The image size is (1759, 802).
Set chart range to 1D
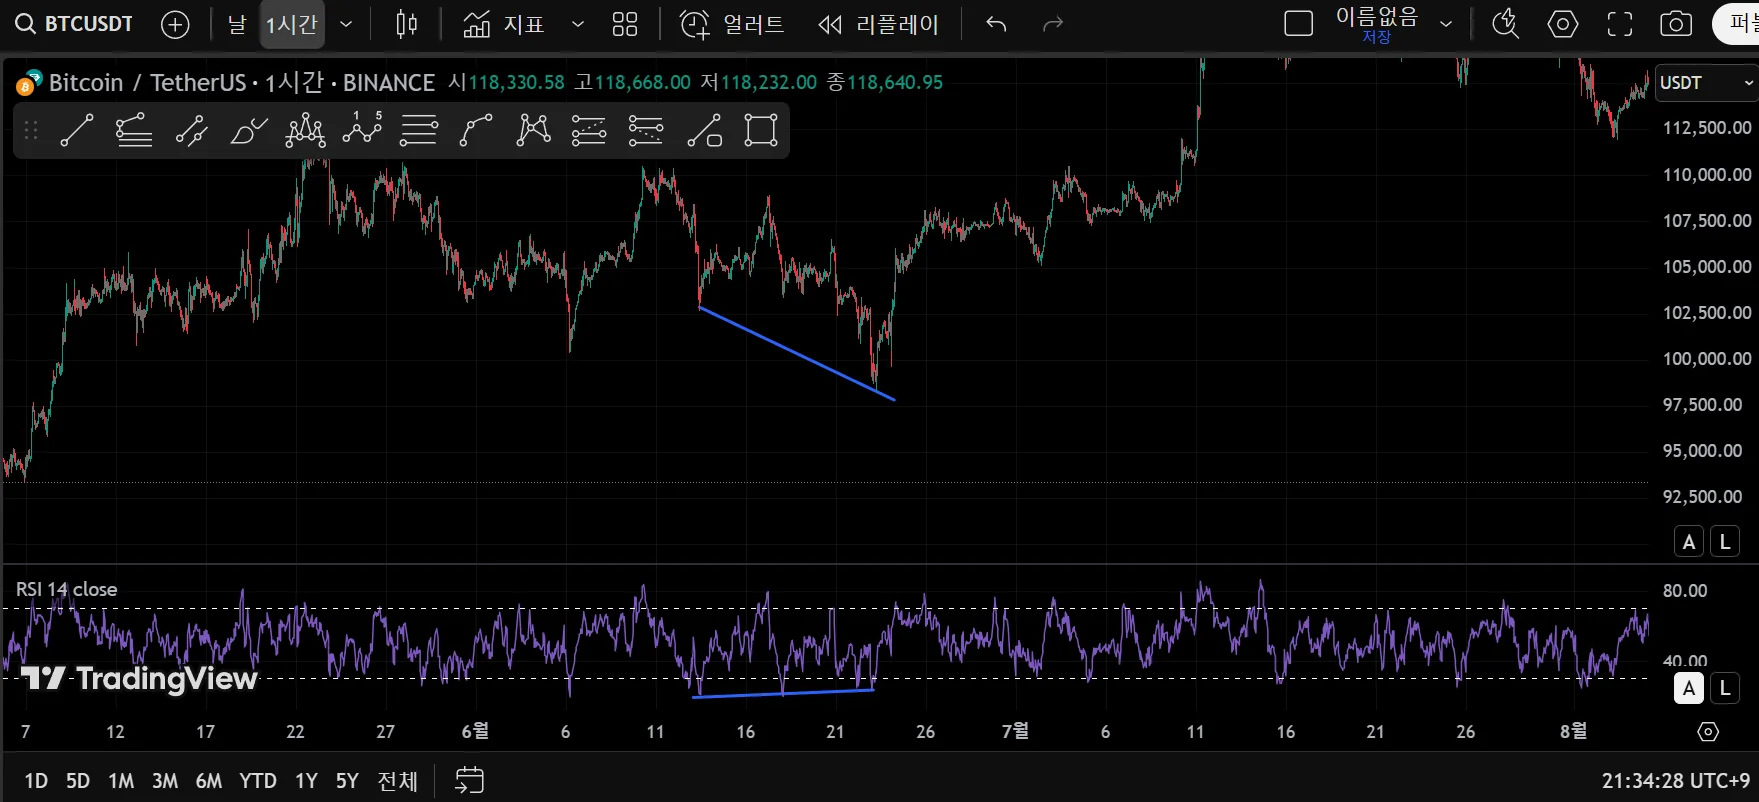[x=36, y=781]
